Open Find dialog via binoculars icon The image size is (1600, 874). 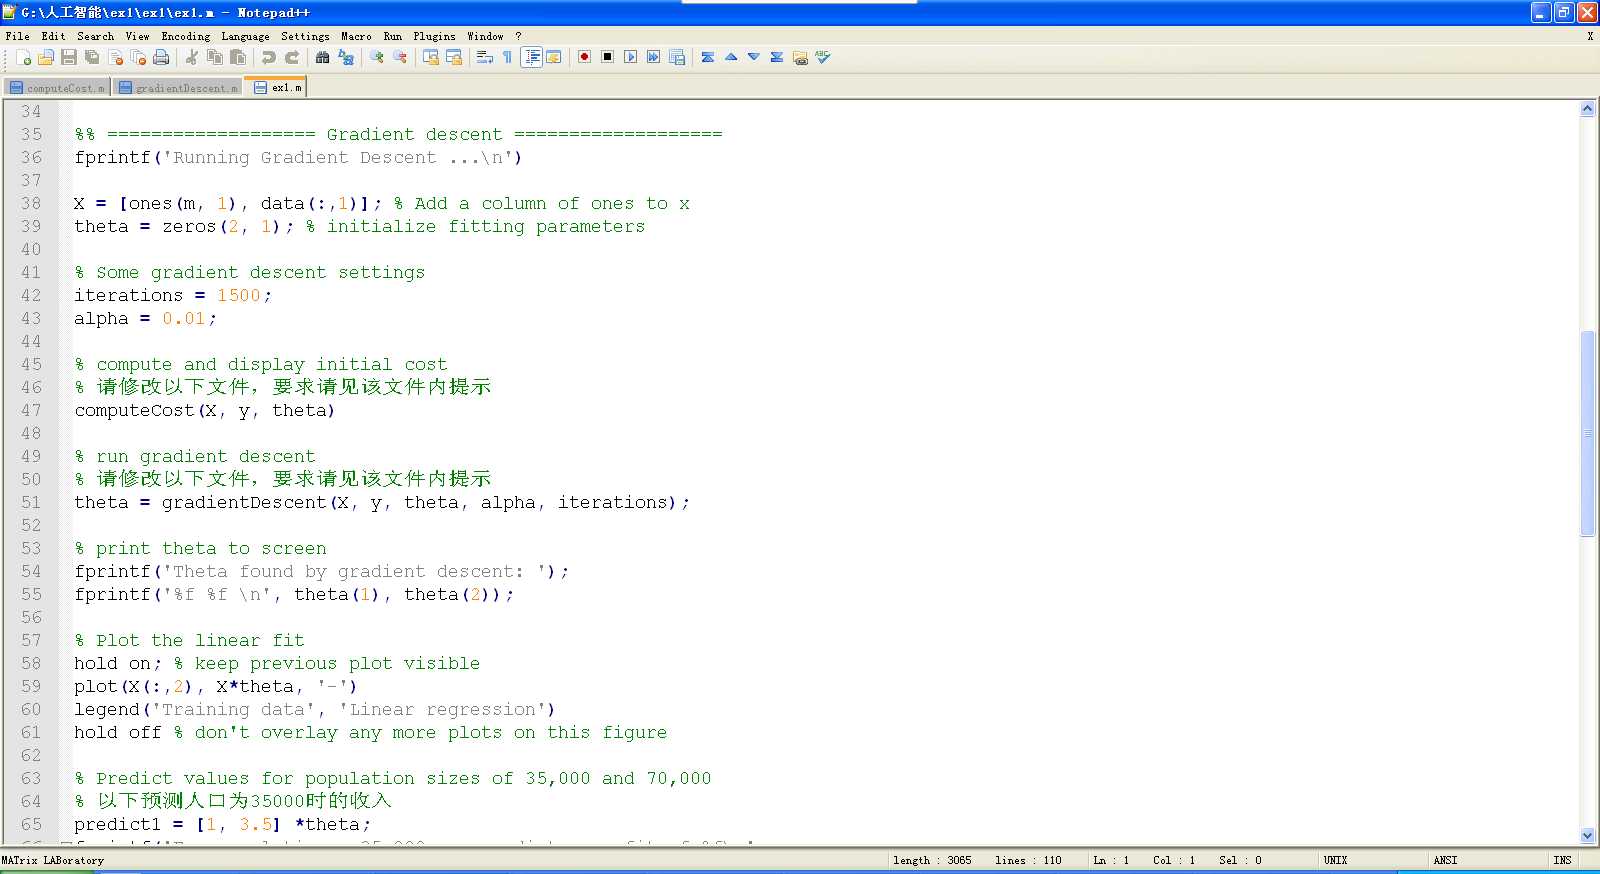coord(322,57)
